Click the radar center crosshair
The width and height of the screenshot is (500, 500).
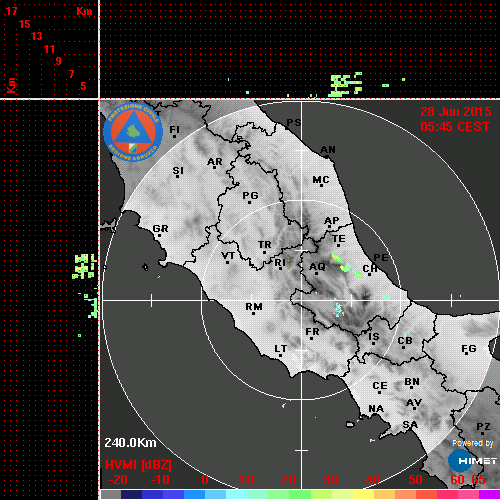click(301, 300)
